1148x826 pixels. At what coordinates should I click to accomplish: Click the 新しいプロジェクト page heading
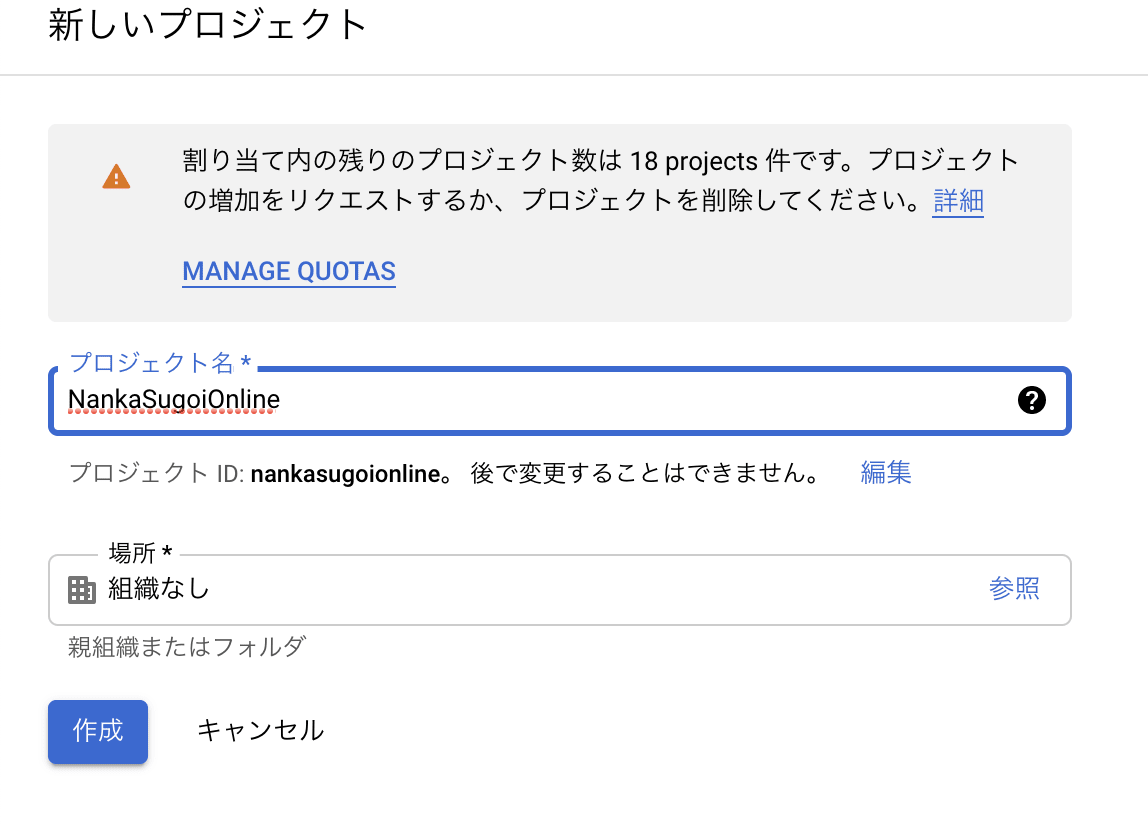click(x=208, y=25)
